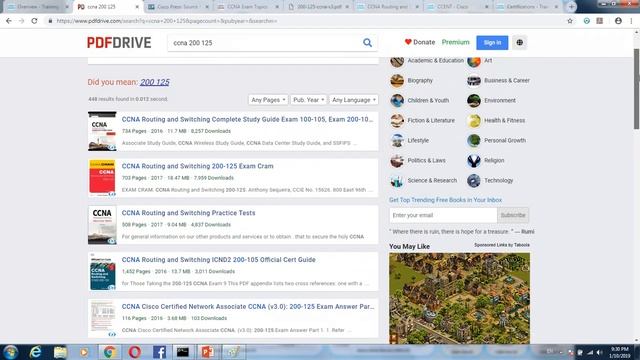
Task: Open PowerPoint from taskbar
Action: pos(207,352)
